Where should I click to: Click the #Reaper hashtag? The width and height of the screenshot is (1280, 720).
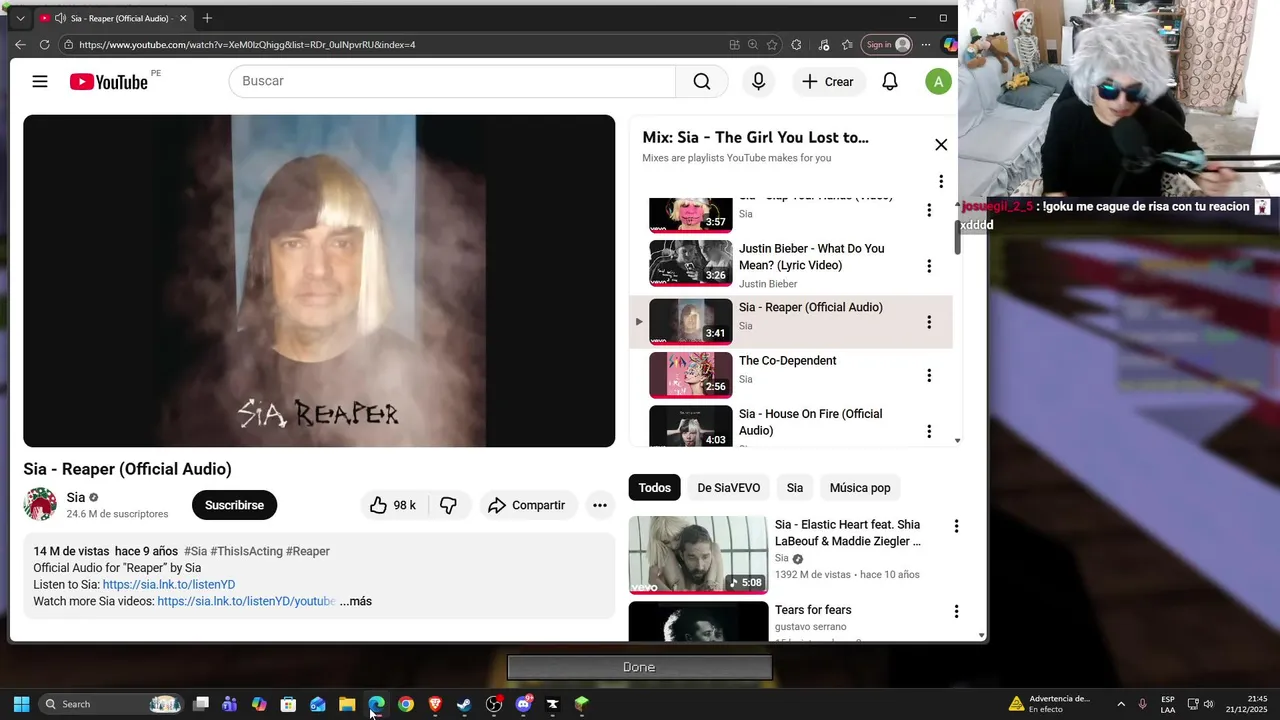308,551
